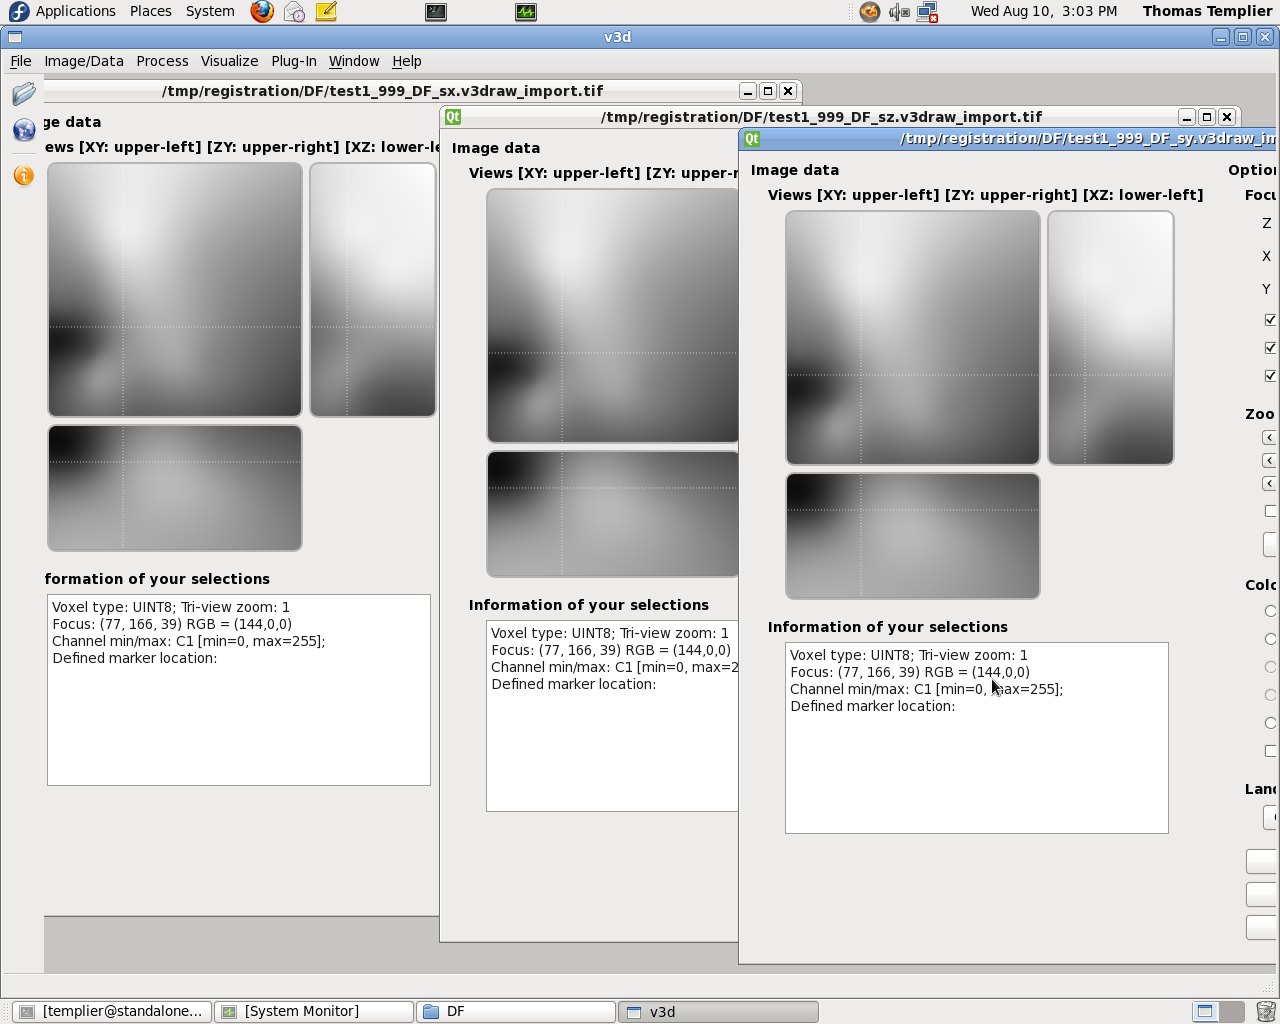The height and width of the screenshot is (1024, 1280).
Task: Click the network connection tray icon
Action: pos(928,12)
